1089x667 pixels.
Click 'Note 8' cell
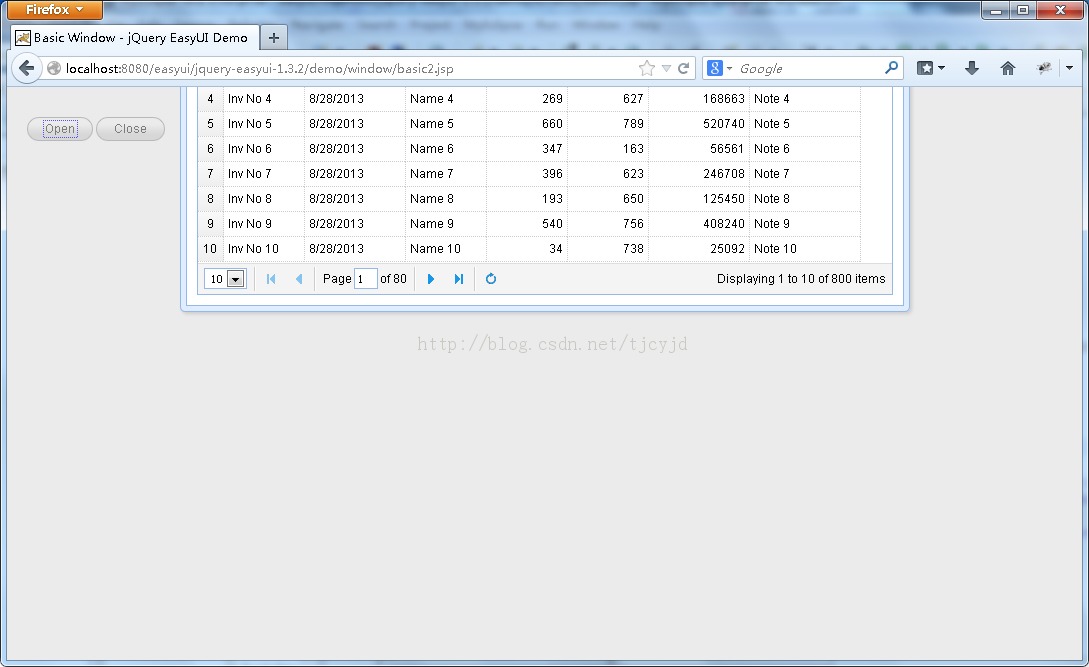click(805, 199)
